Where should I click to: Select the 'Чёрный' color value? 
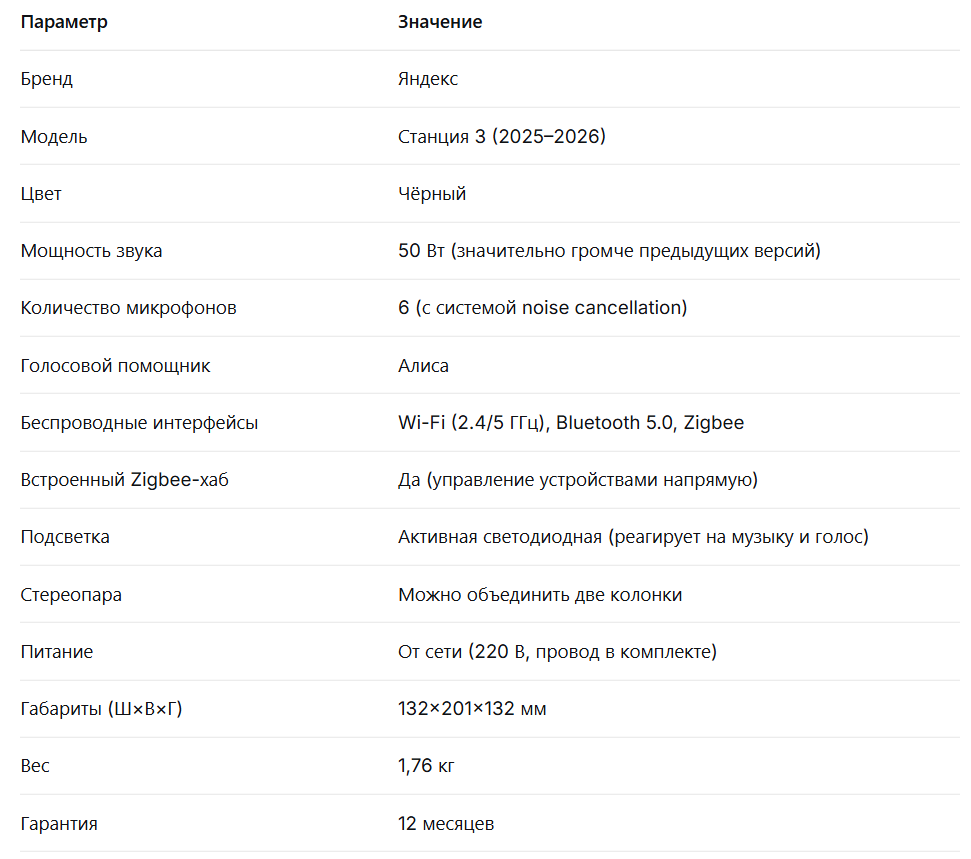pyautogui.click(x=432, y=194)
